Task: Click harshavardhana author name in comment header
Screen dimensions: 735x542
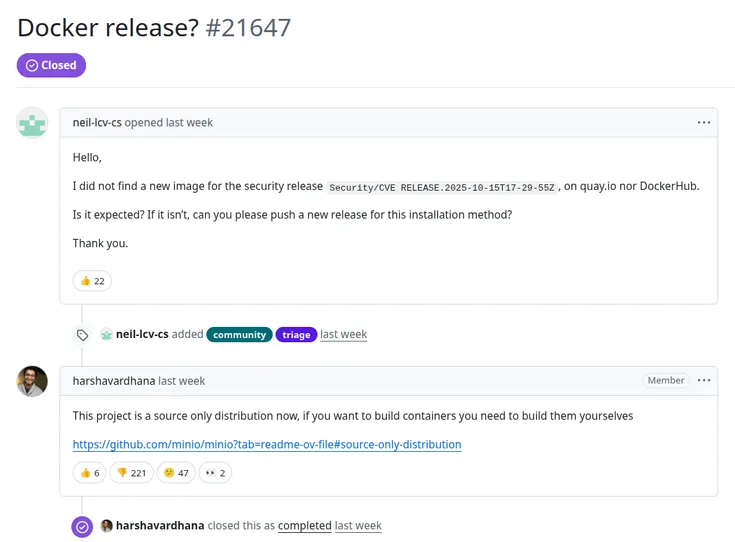Action: coord(114,381)
